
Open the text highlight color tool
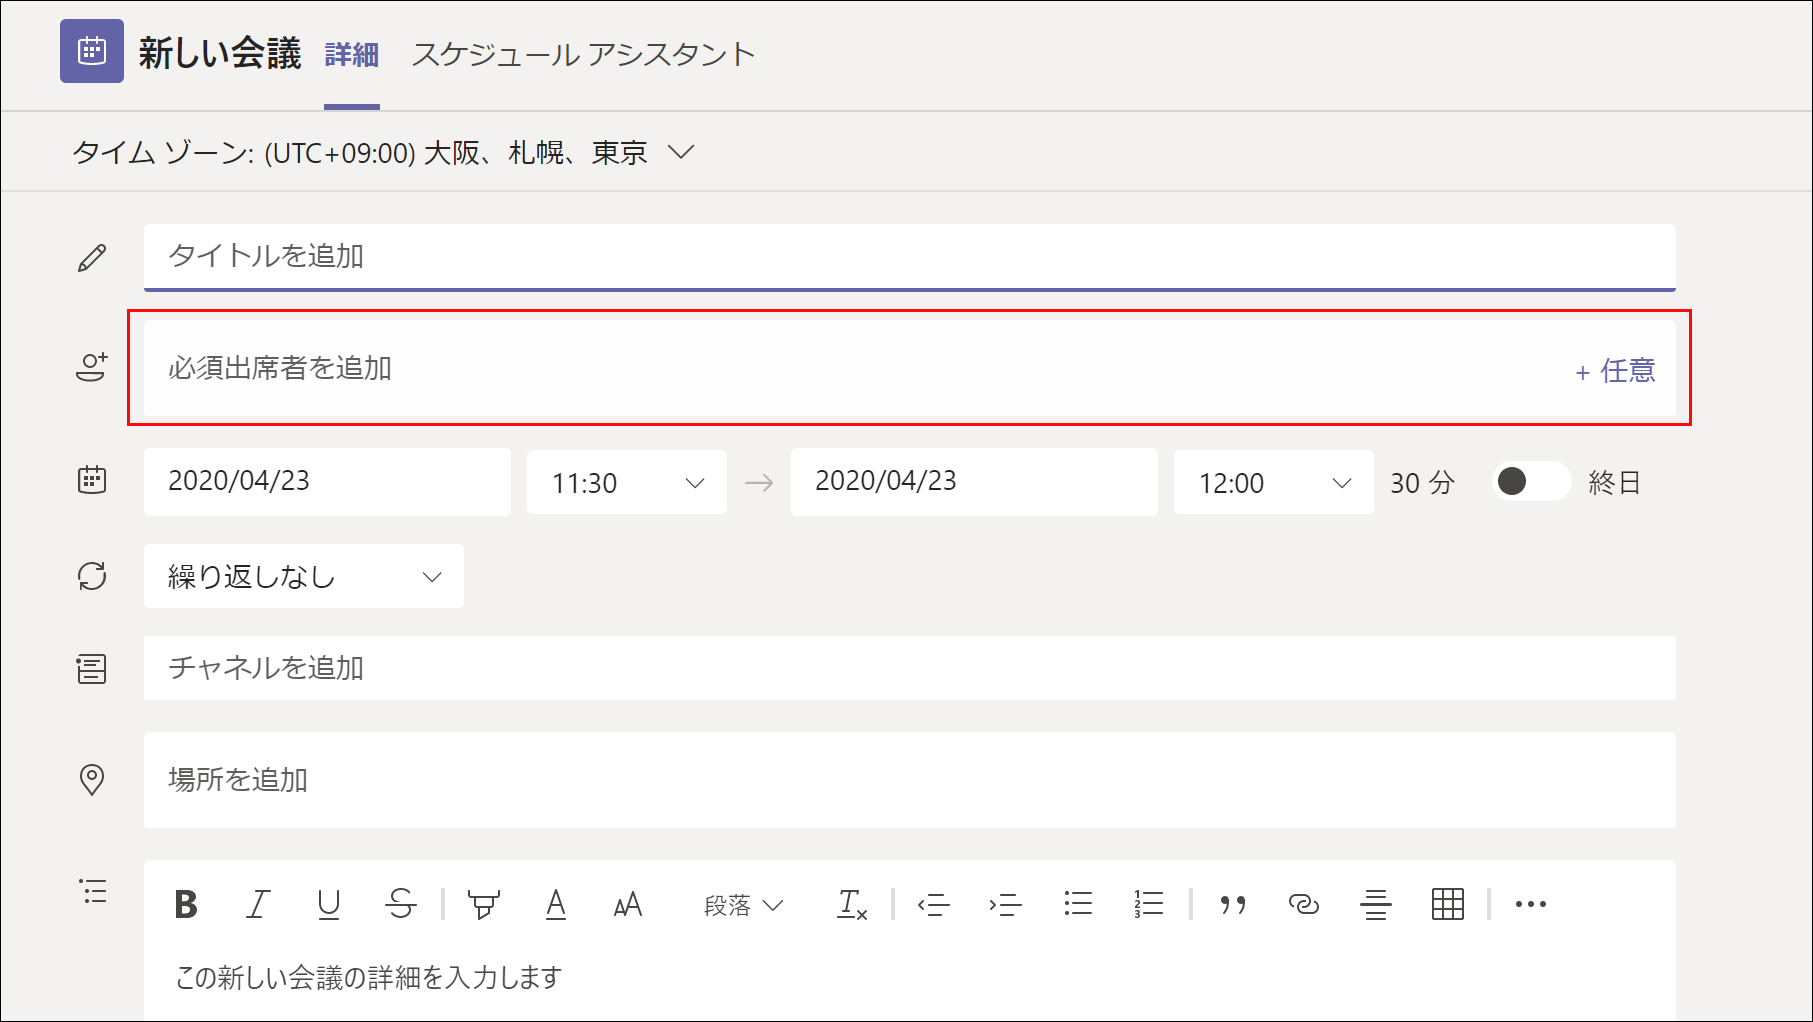click(x=484, y=905)
